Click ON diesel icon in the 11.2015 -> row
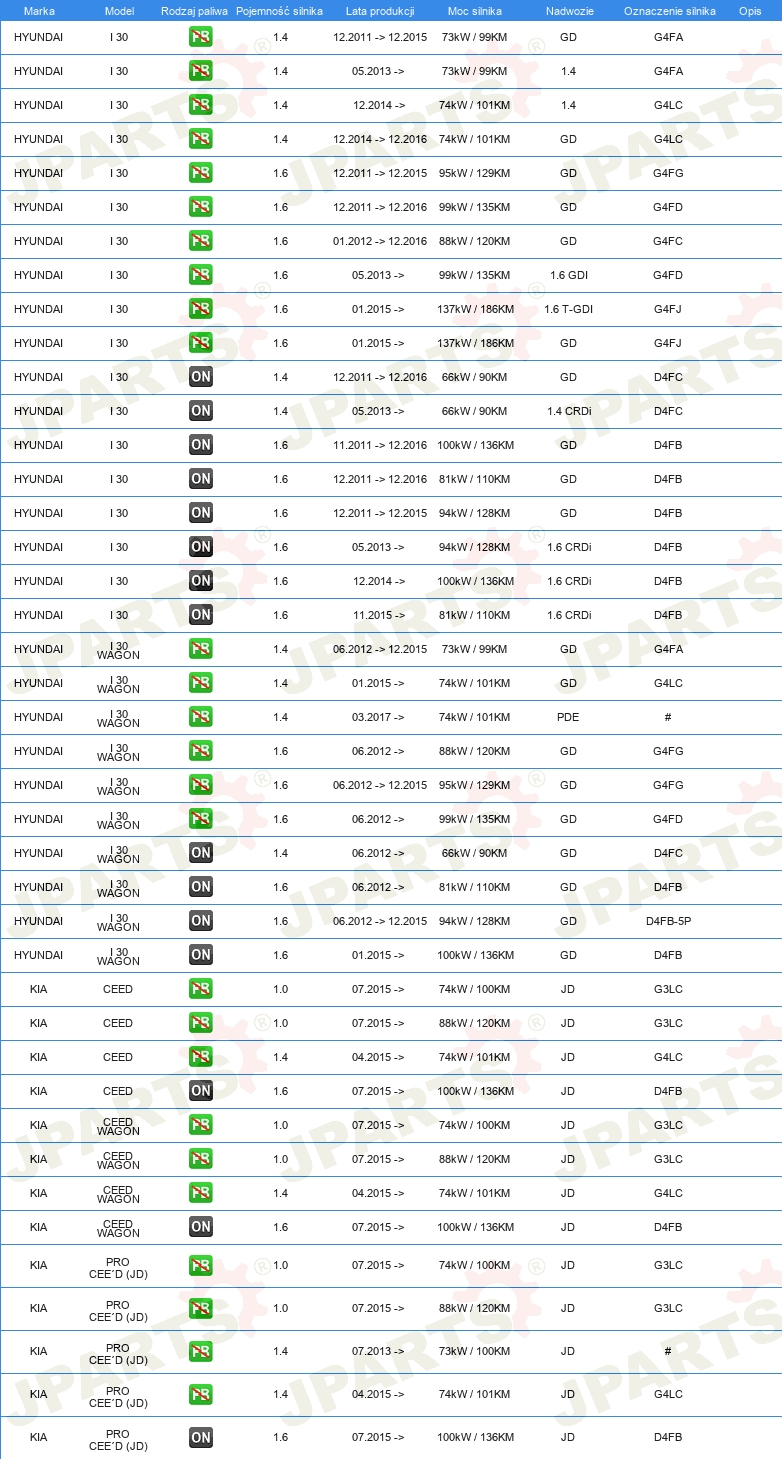 201,615
